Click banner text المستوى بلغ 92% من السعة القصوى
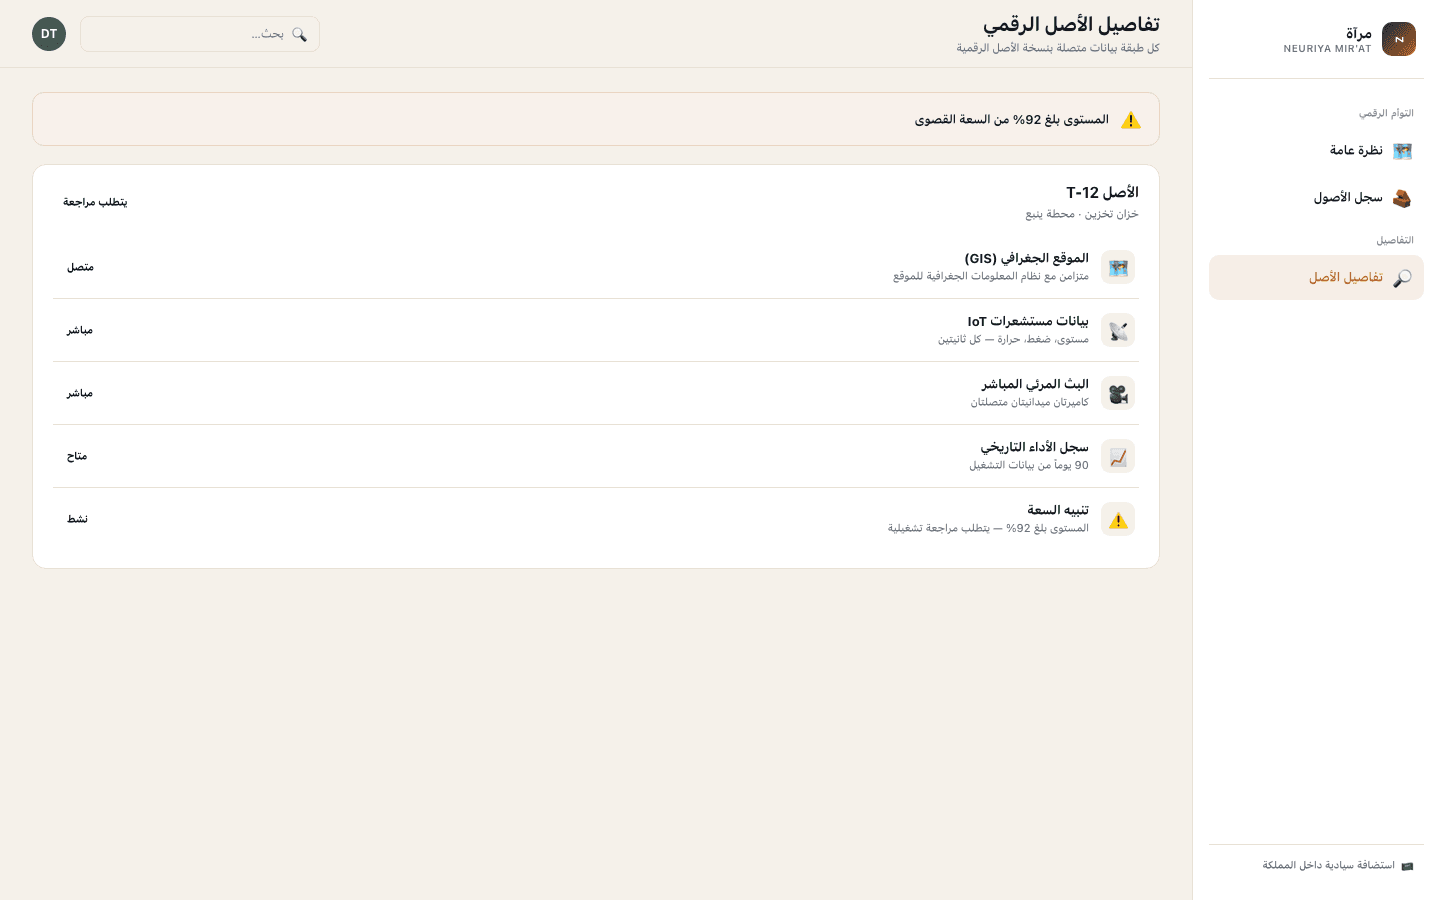This screenshot has width=1440, height=900. pyautogui.click(x=1011, y=119)
